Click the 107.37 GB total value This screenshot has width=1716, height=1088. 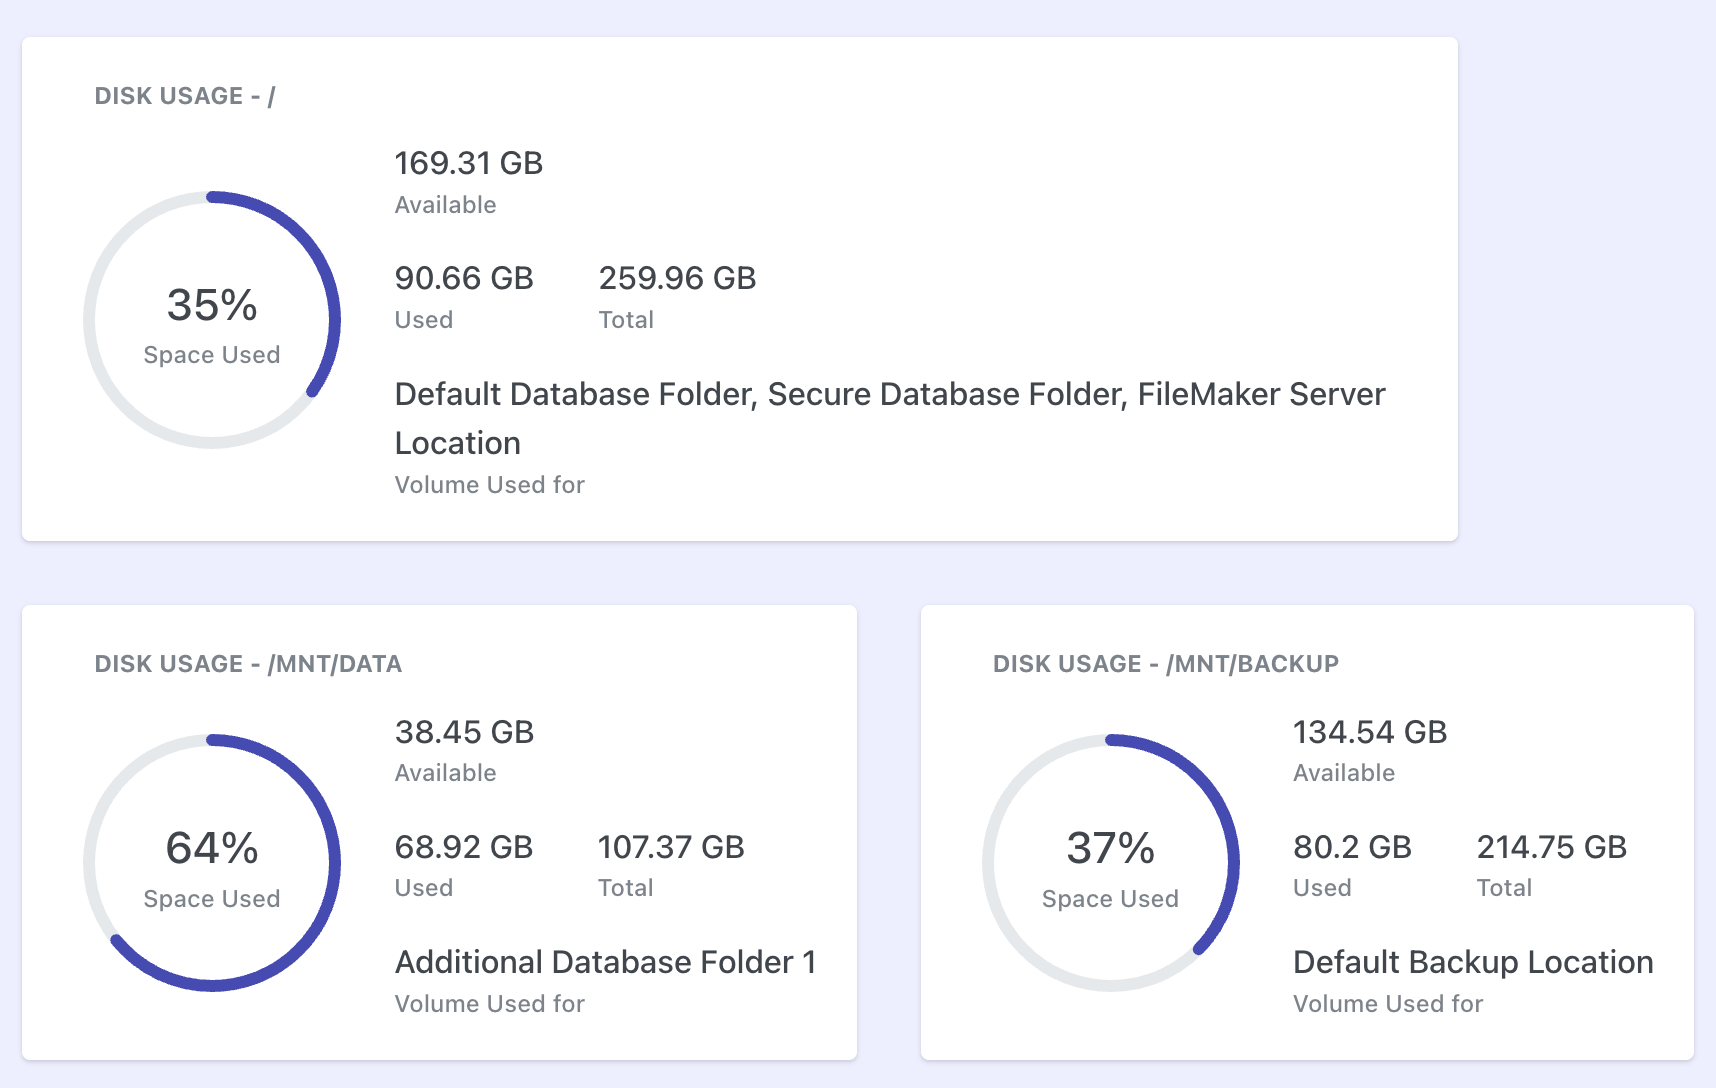point(671,847)
